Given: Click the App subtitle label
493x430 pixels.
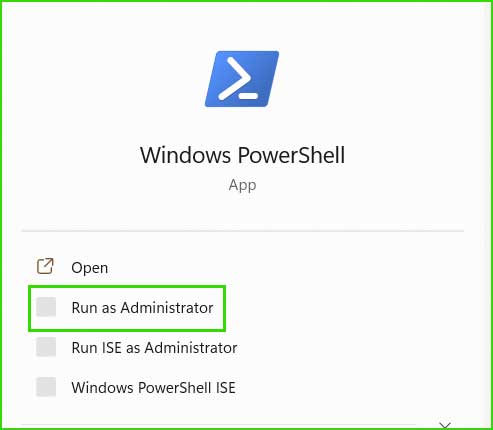Looking at the screenshot, I should coord(242,185).
